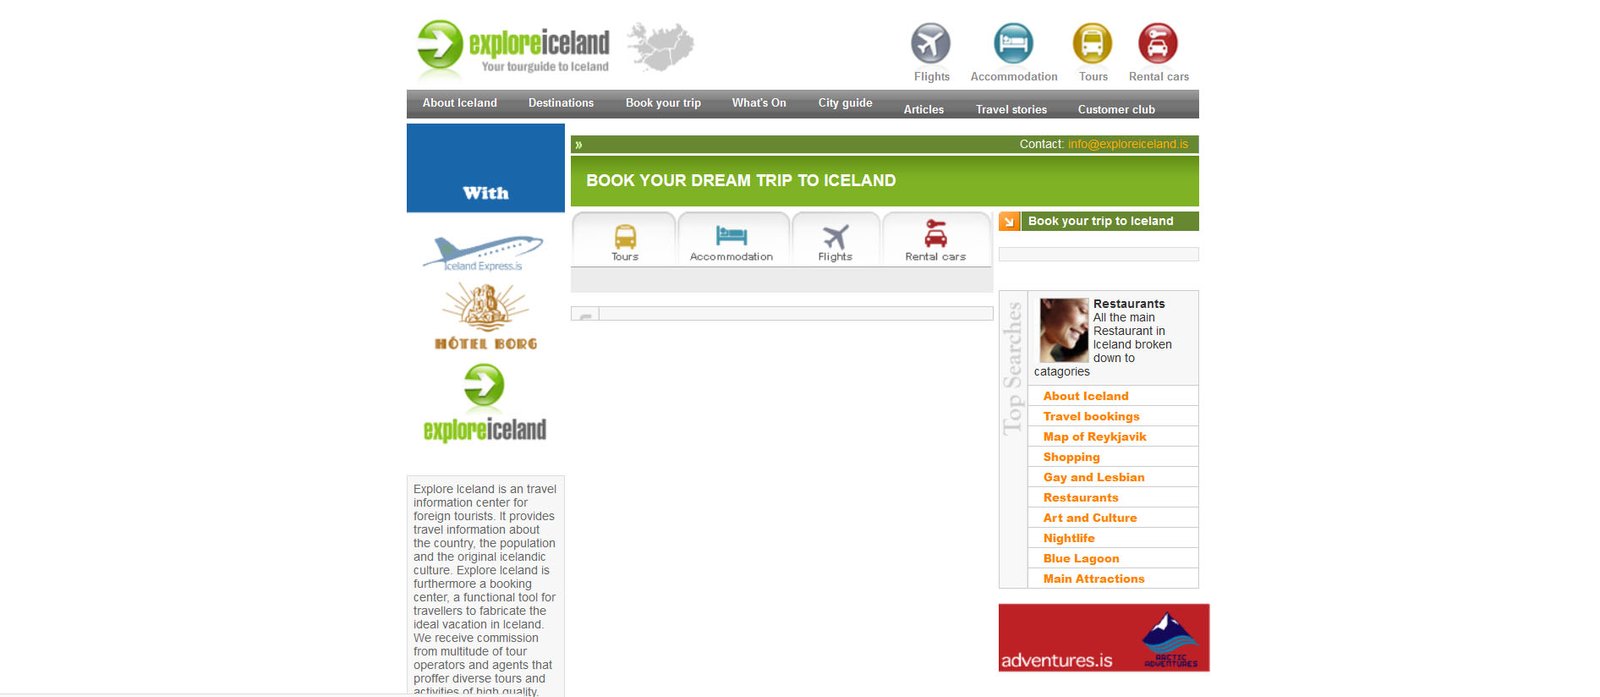Image resolution: width=1600 pixels, height=697 pixels.
Task: Click the Hotel Borg sponsor logo
Action: click(x=485, y=316)
